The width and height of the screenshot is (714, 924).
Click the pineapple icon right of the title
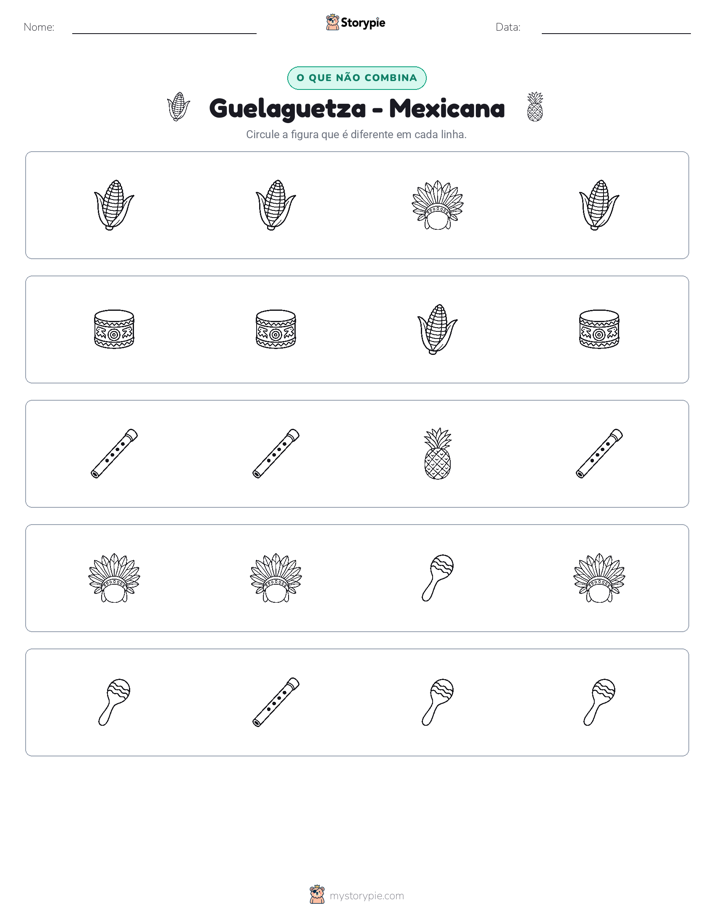(x=535, y=107)
